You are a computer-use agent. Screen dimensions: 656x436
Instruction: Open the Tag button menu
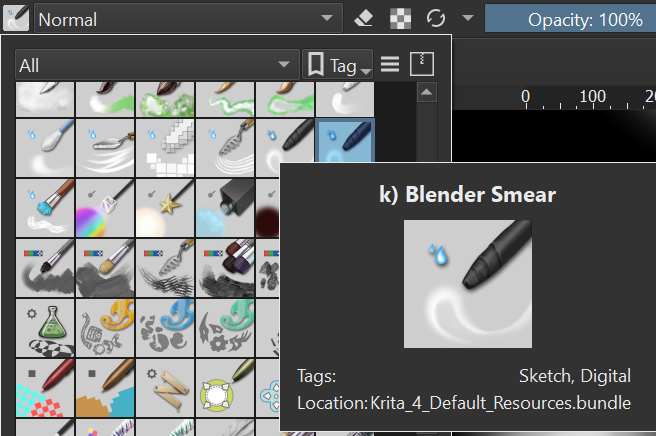(338, 65)
